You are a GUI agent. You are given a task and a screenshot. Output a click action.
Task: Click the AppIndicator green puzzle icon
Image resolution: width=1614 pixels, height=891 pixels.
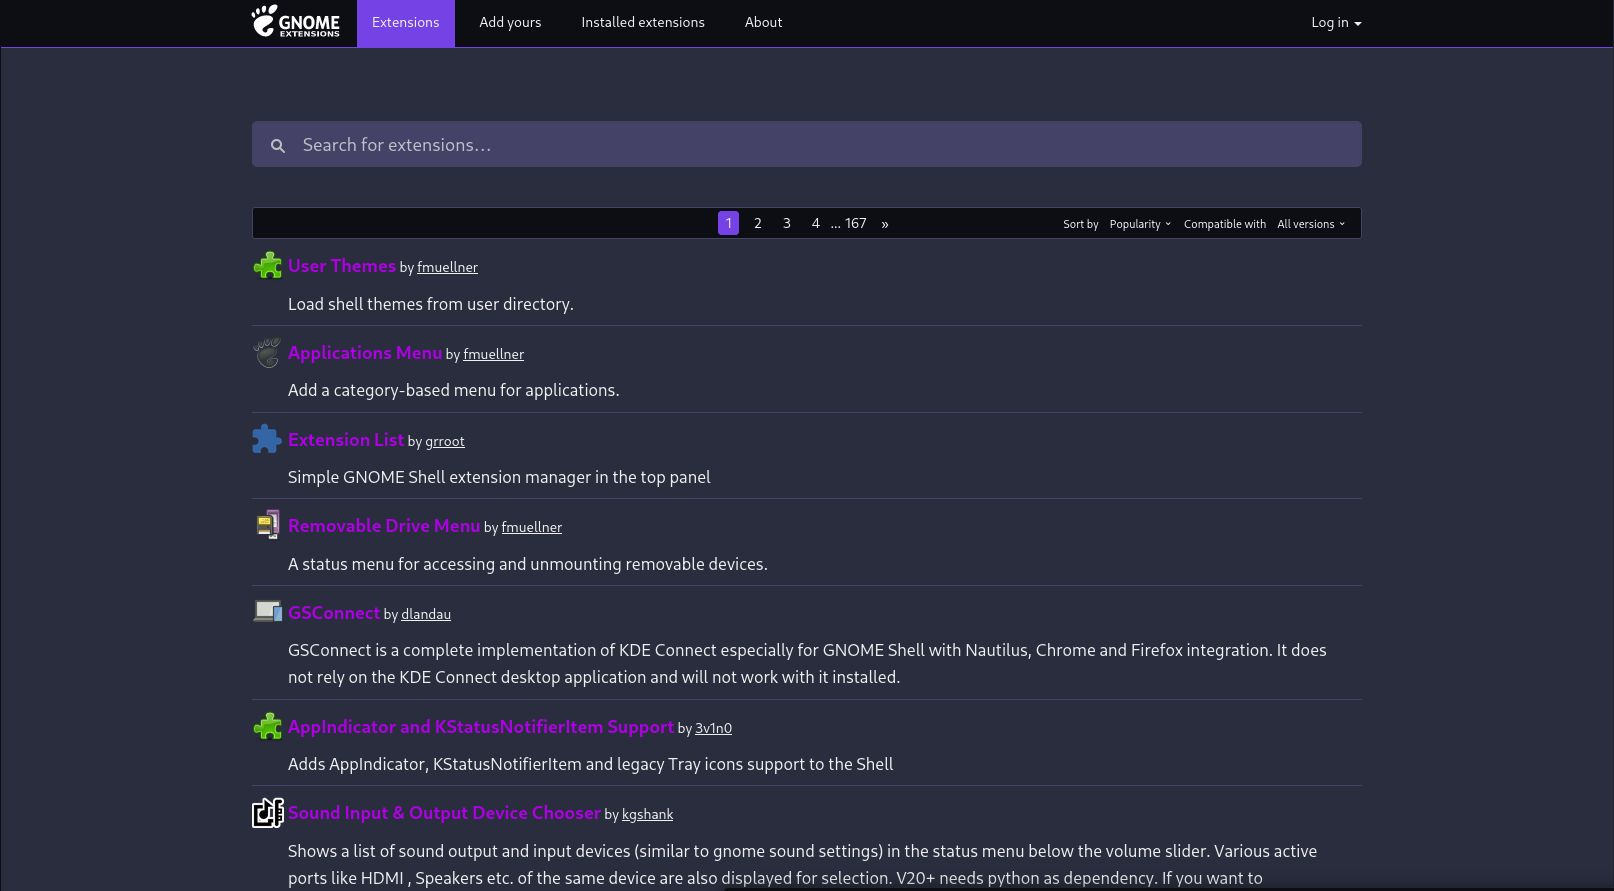pyautogui.click(x=267, y=726)
